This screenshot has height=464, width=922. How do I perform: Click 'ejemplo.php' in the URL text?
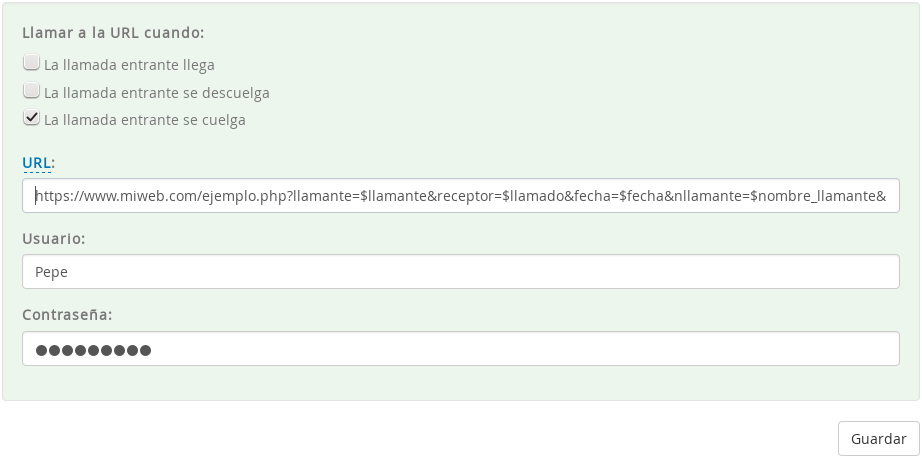click(248, 196)
